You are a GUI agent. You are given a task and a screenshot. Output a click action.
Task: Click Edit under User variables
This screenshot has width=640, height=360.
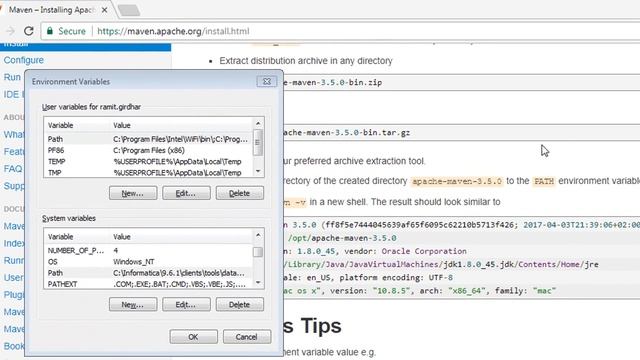coord(186,193)
